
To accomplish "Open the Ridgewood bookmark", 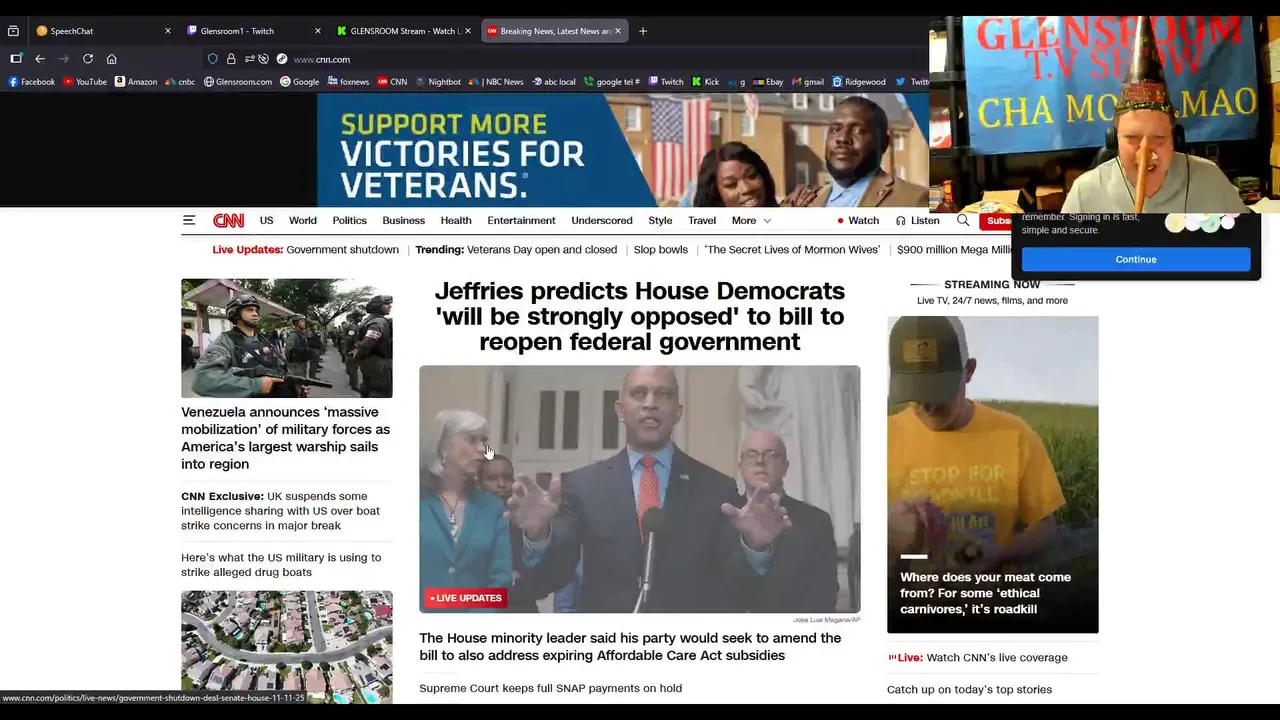I will 859,82.
